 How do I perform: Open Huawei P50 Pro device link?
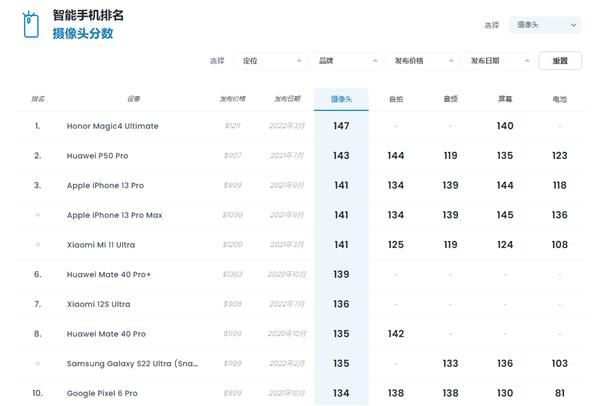(97, 156)
